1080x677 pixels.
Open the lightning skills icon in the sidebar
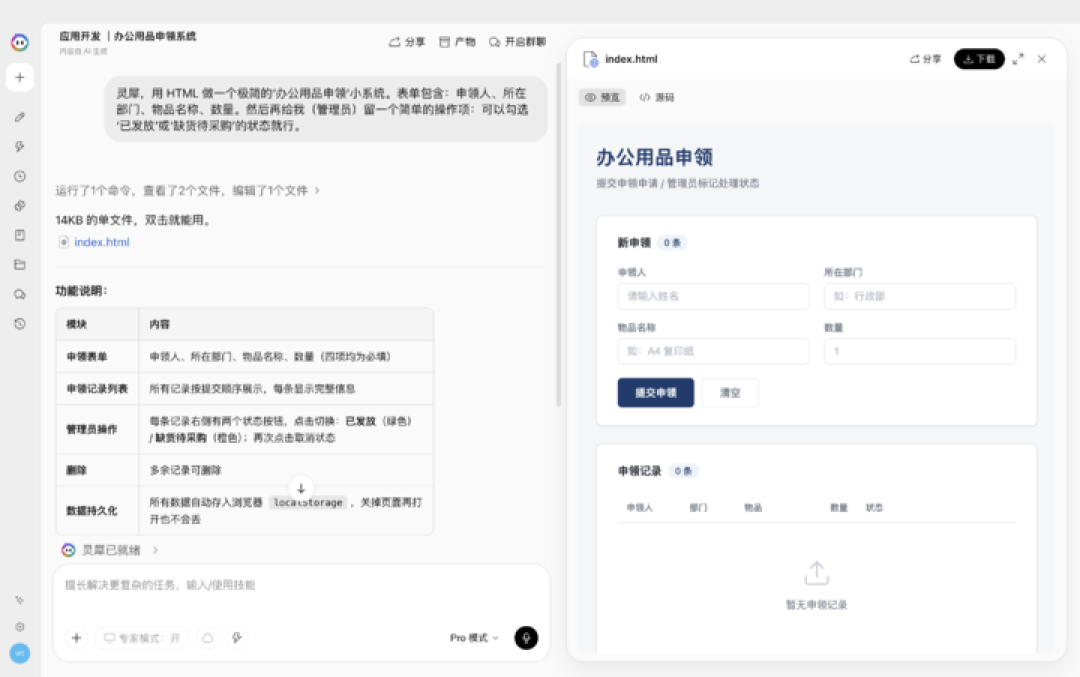pyautogui.click(x=20, y=147)
